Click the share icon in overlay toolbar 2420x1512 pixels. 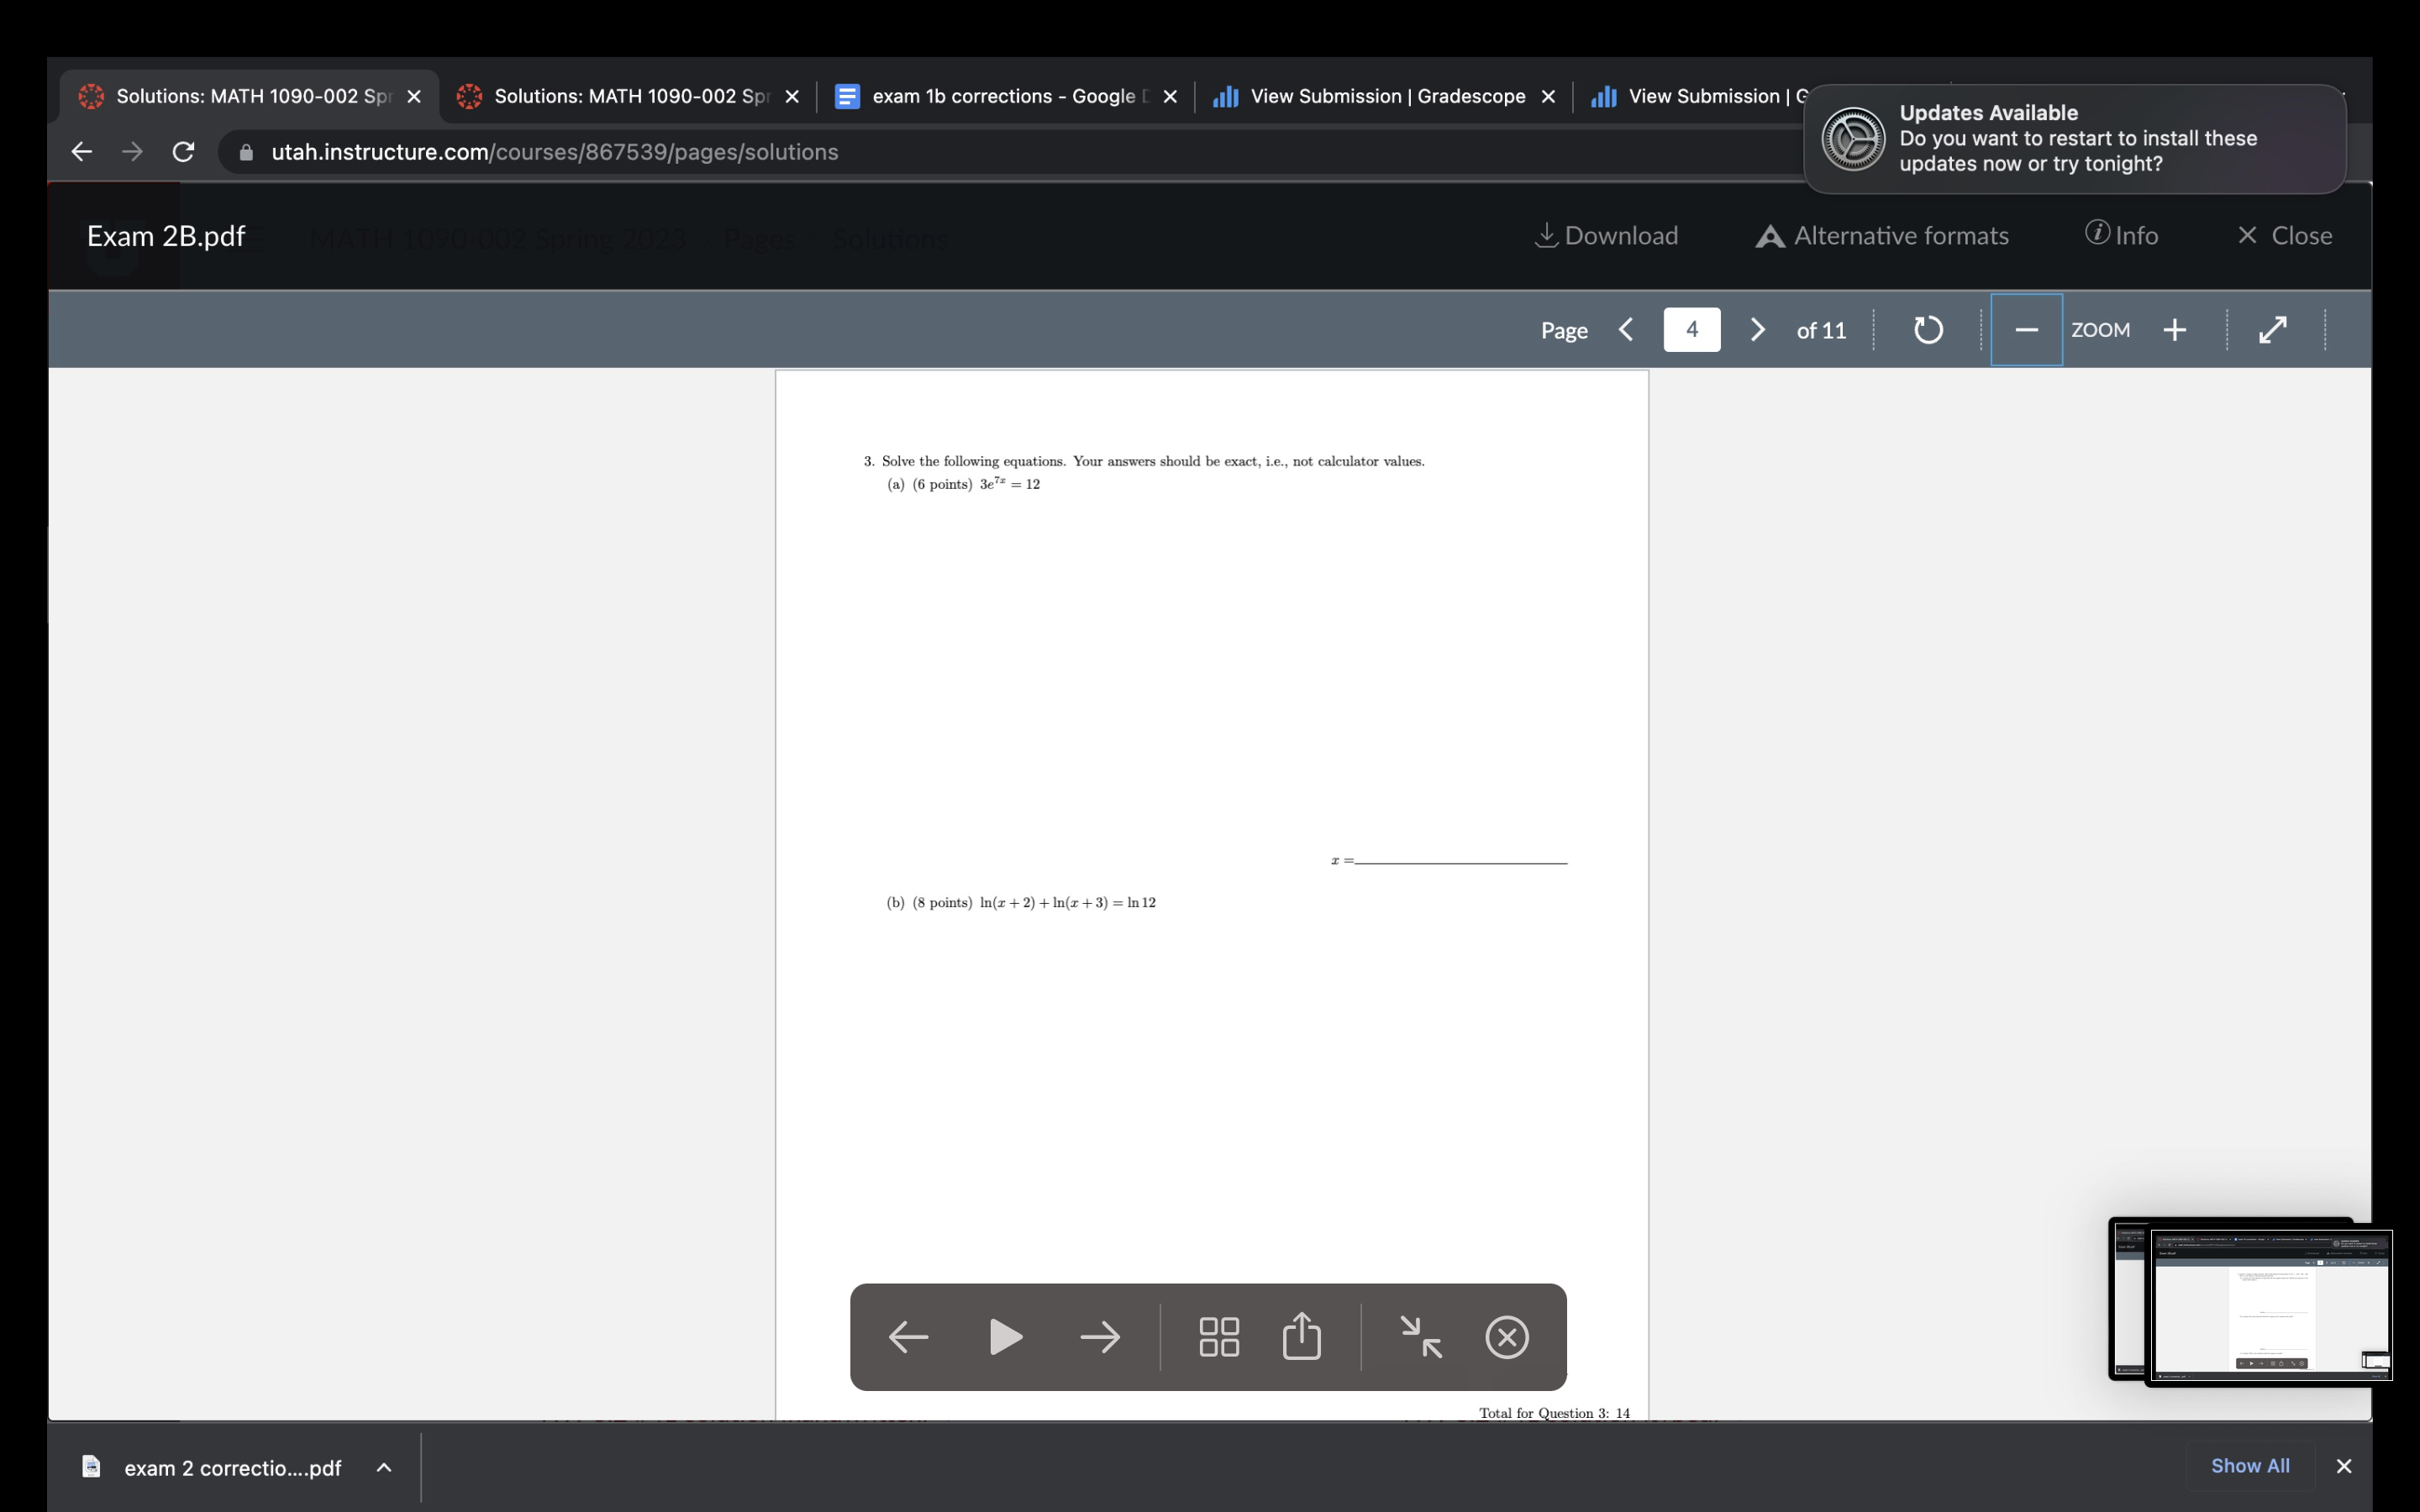point(1301,1337)
